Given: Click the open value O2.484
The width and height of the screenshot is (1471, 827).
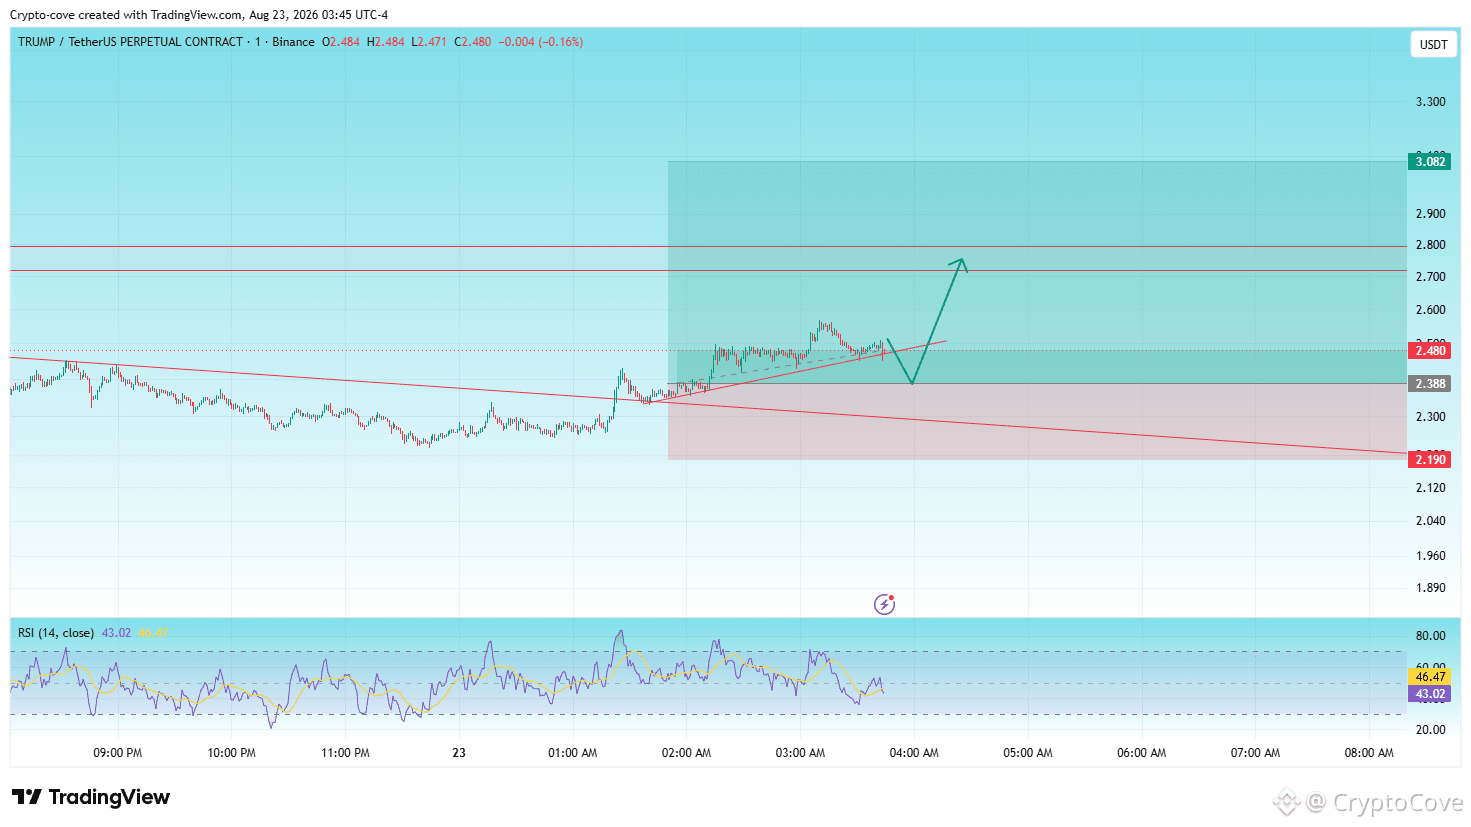Looking at the screenshot, I should click(x=341, y=42).
